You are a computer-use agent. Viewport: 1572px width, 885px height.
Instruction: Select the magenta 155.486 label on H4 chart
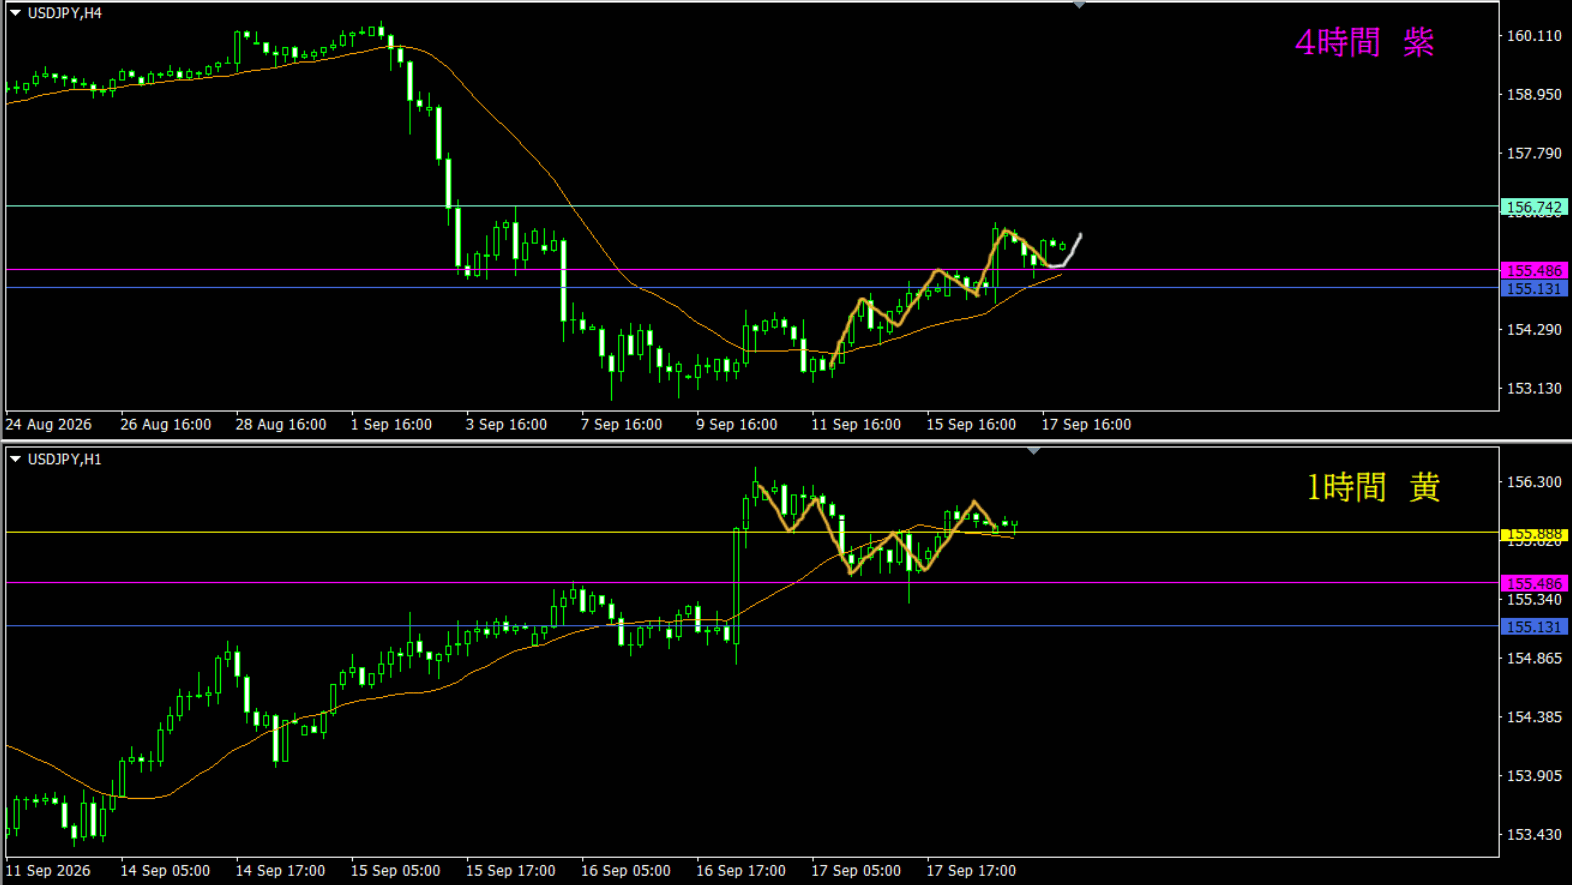(1534, 270)
